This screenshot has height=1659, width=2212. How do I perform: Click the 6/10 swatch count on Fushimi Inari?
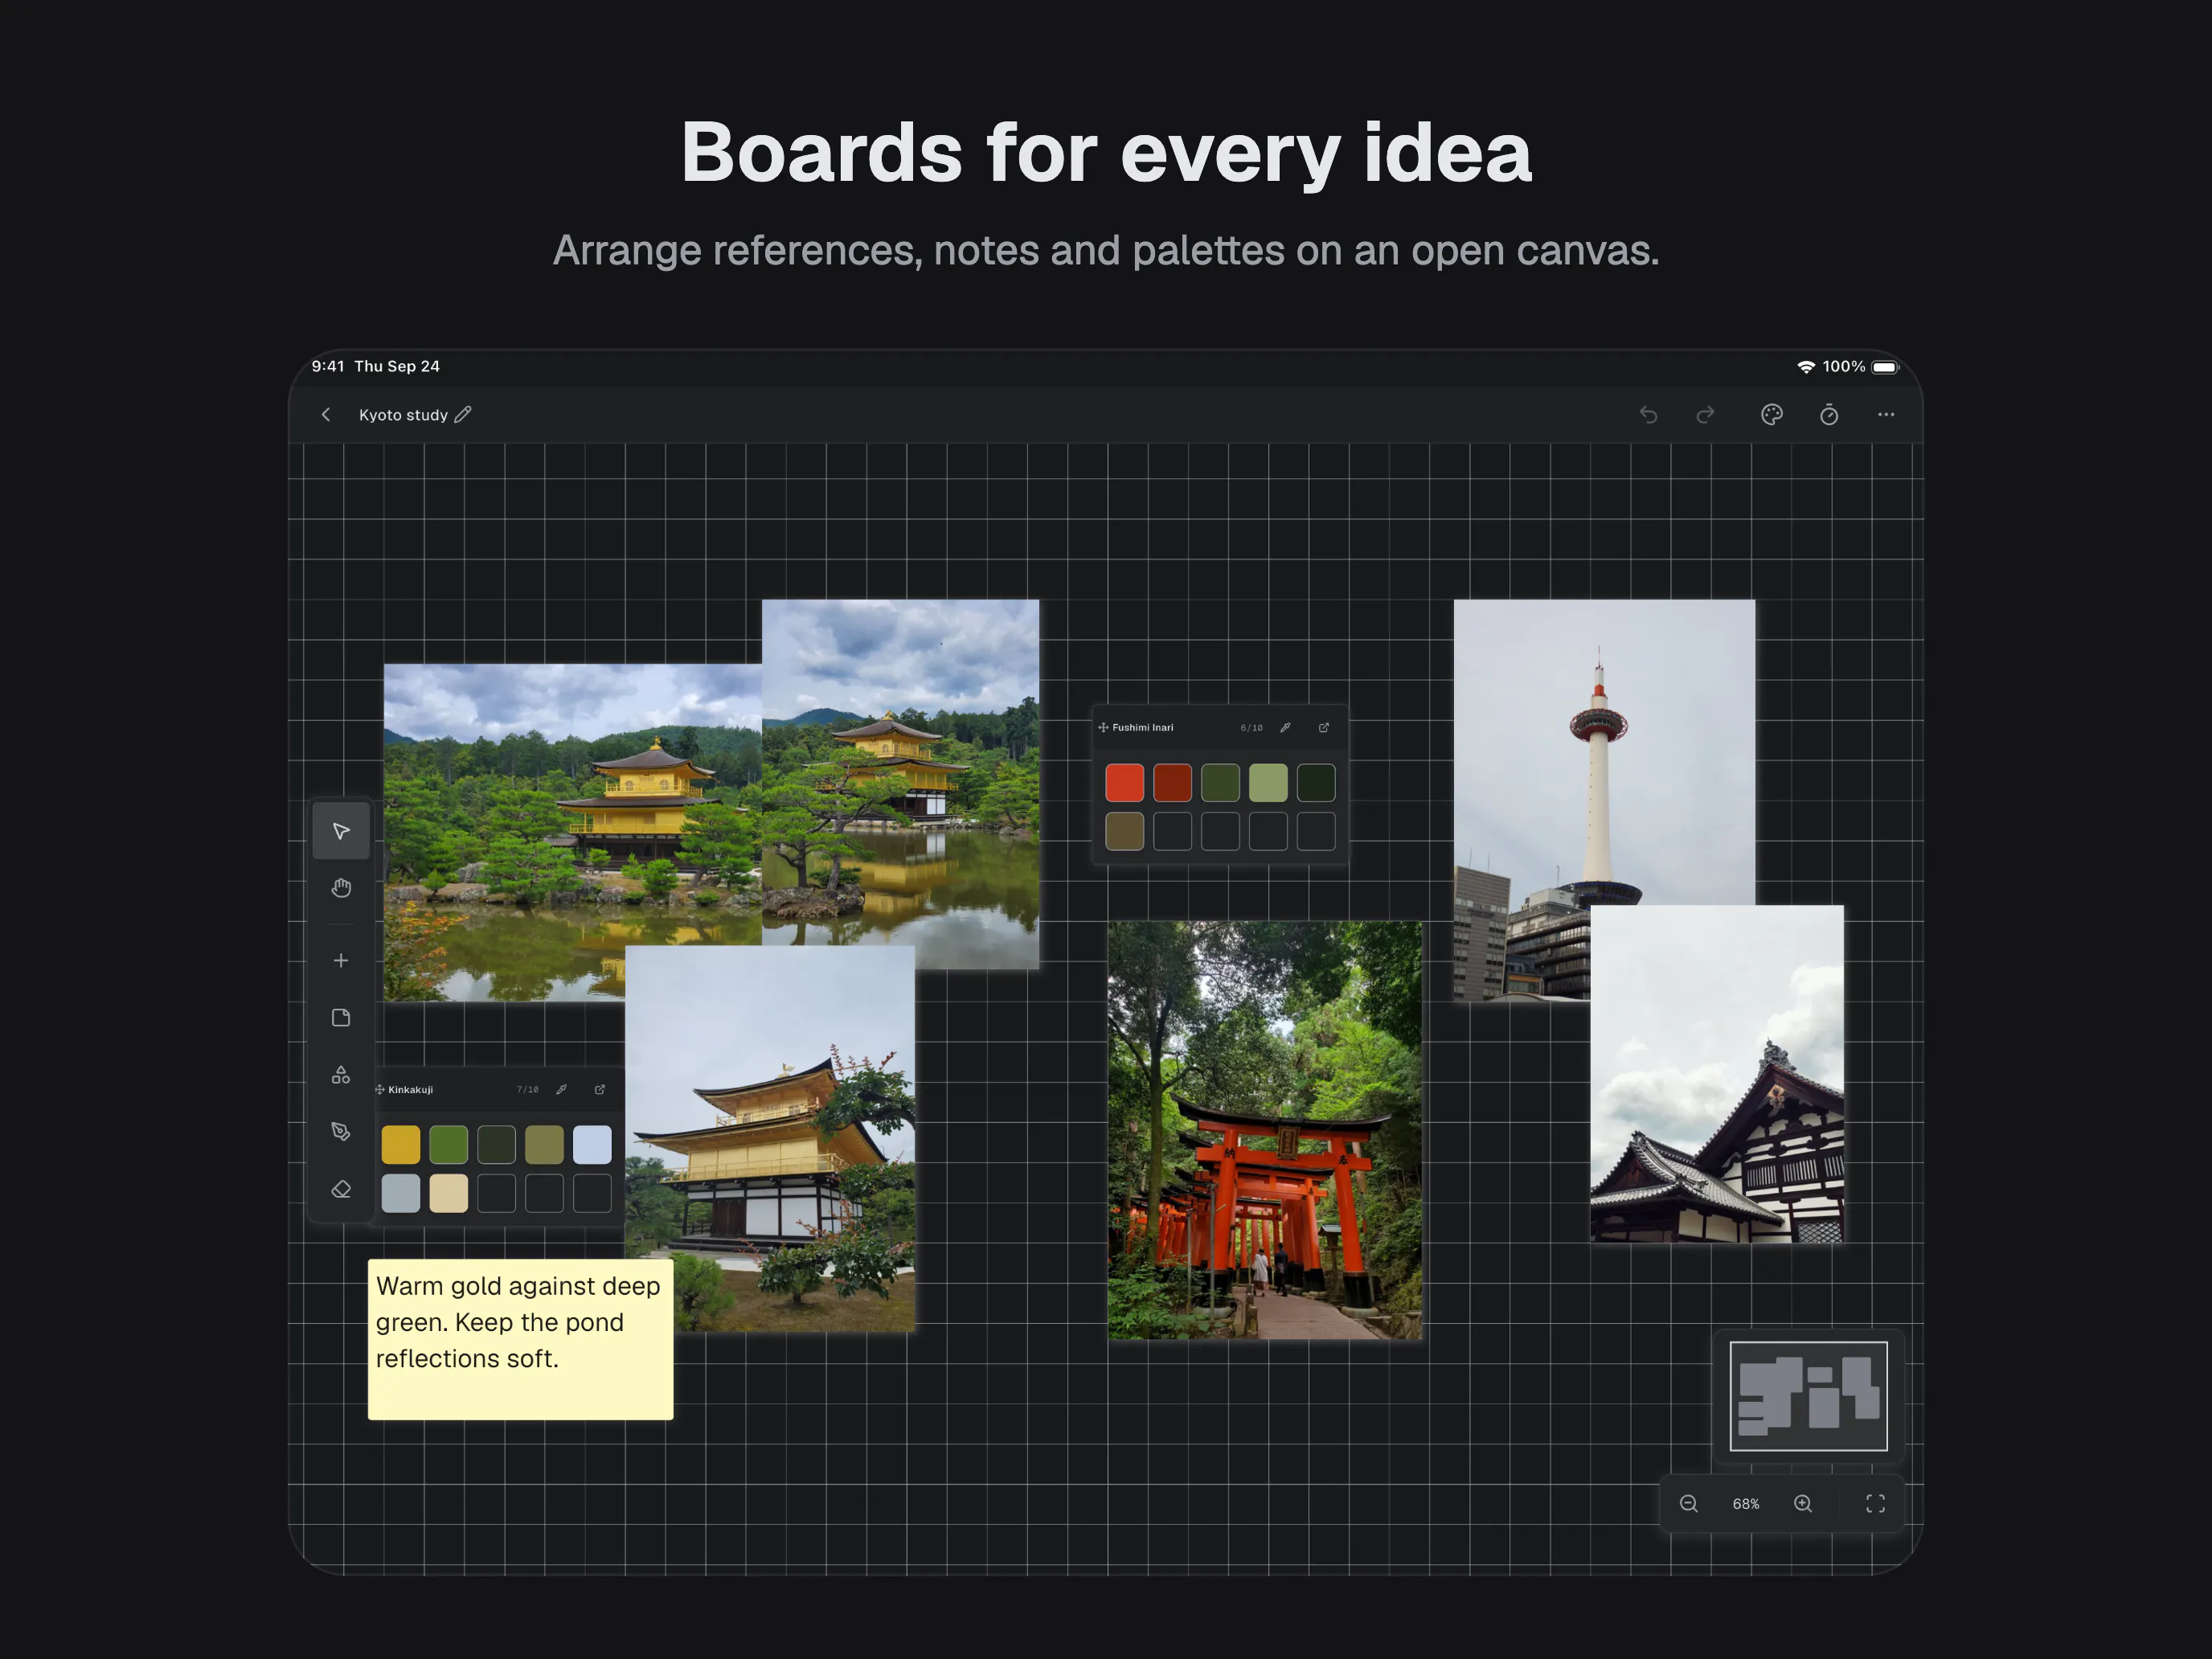click(1252, 728)
